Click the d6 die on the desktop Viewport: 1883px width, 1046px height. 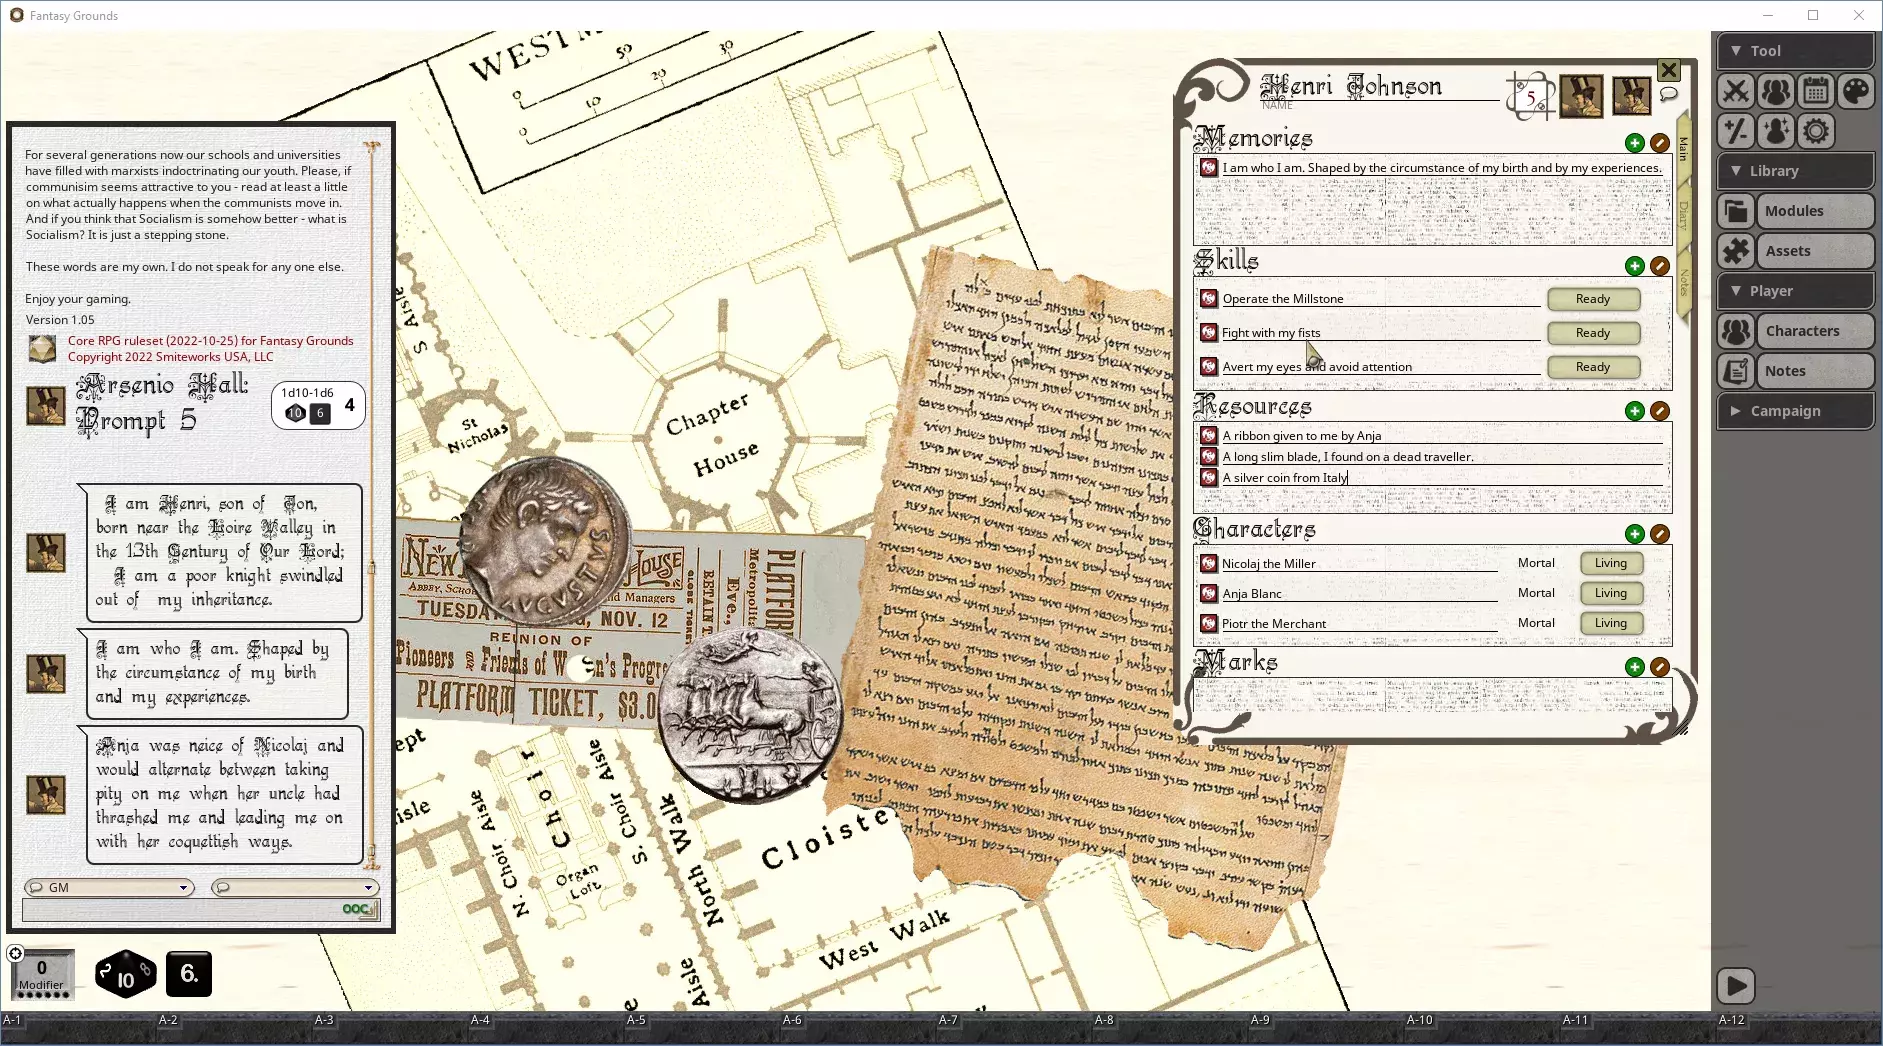(x=189, y=974)
